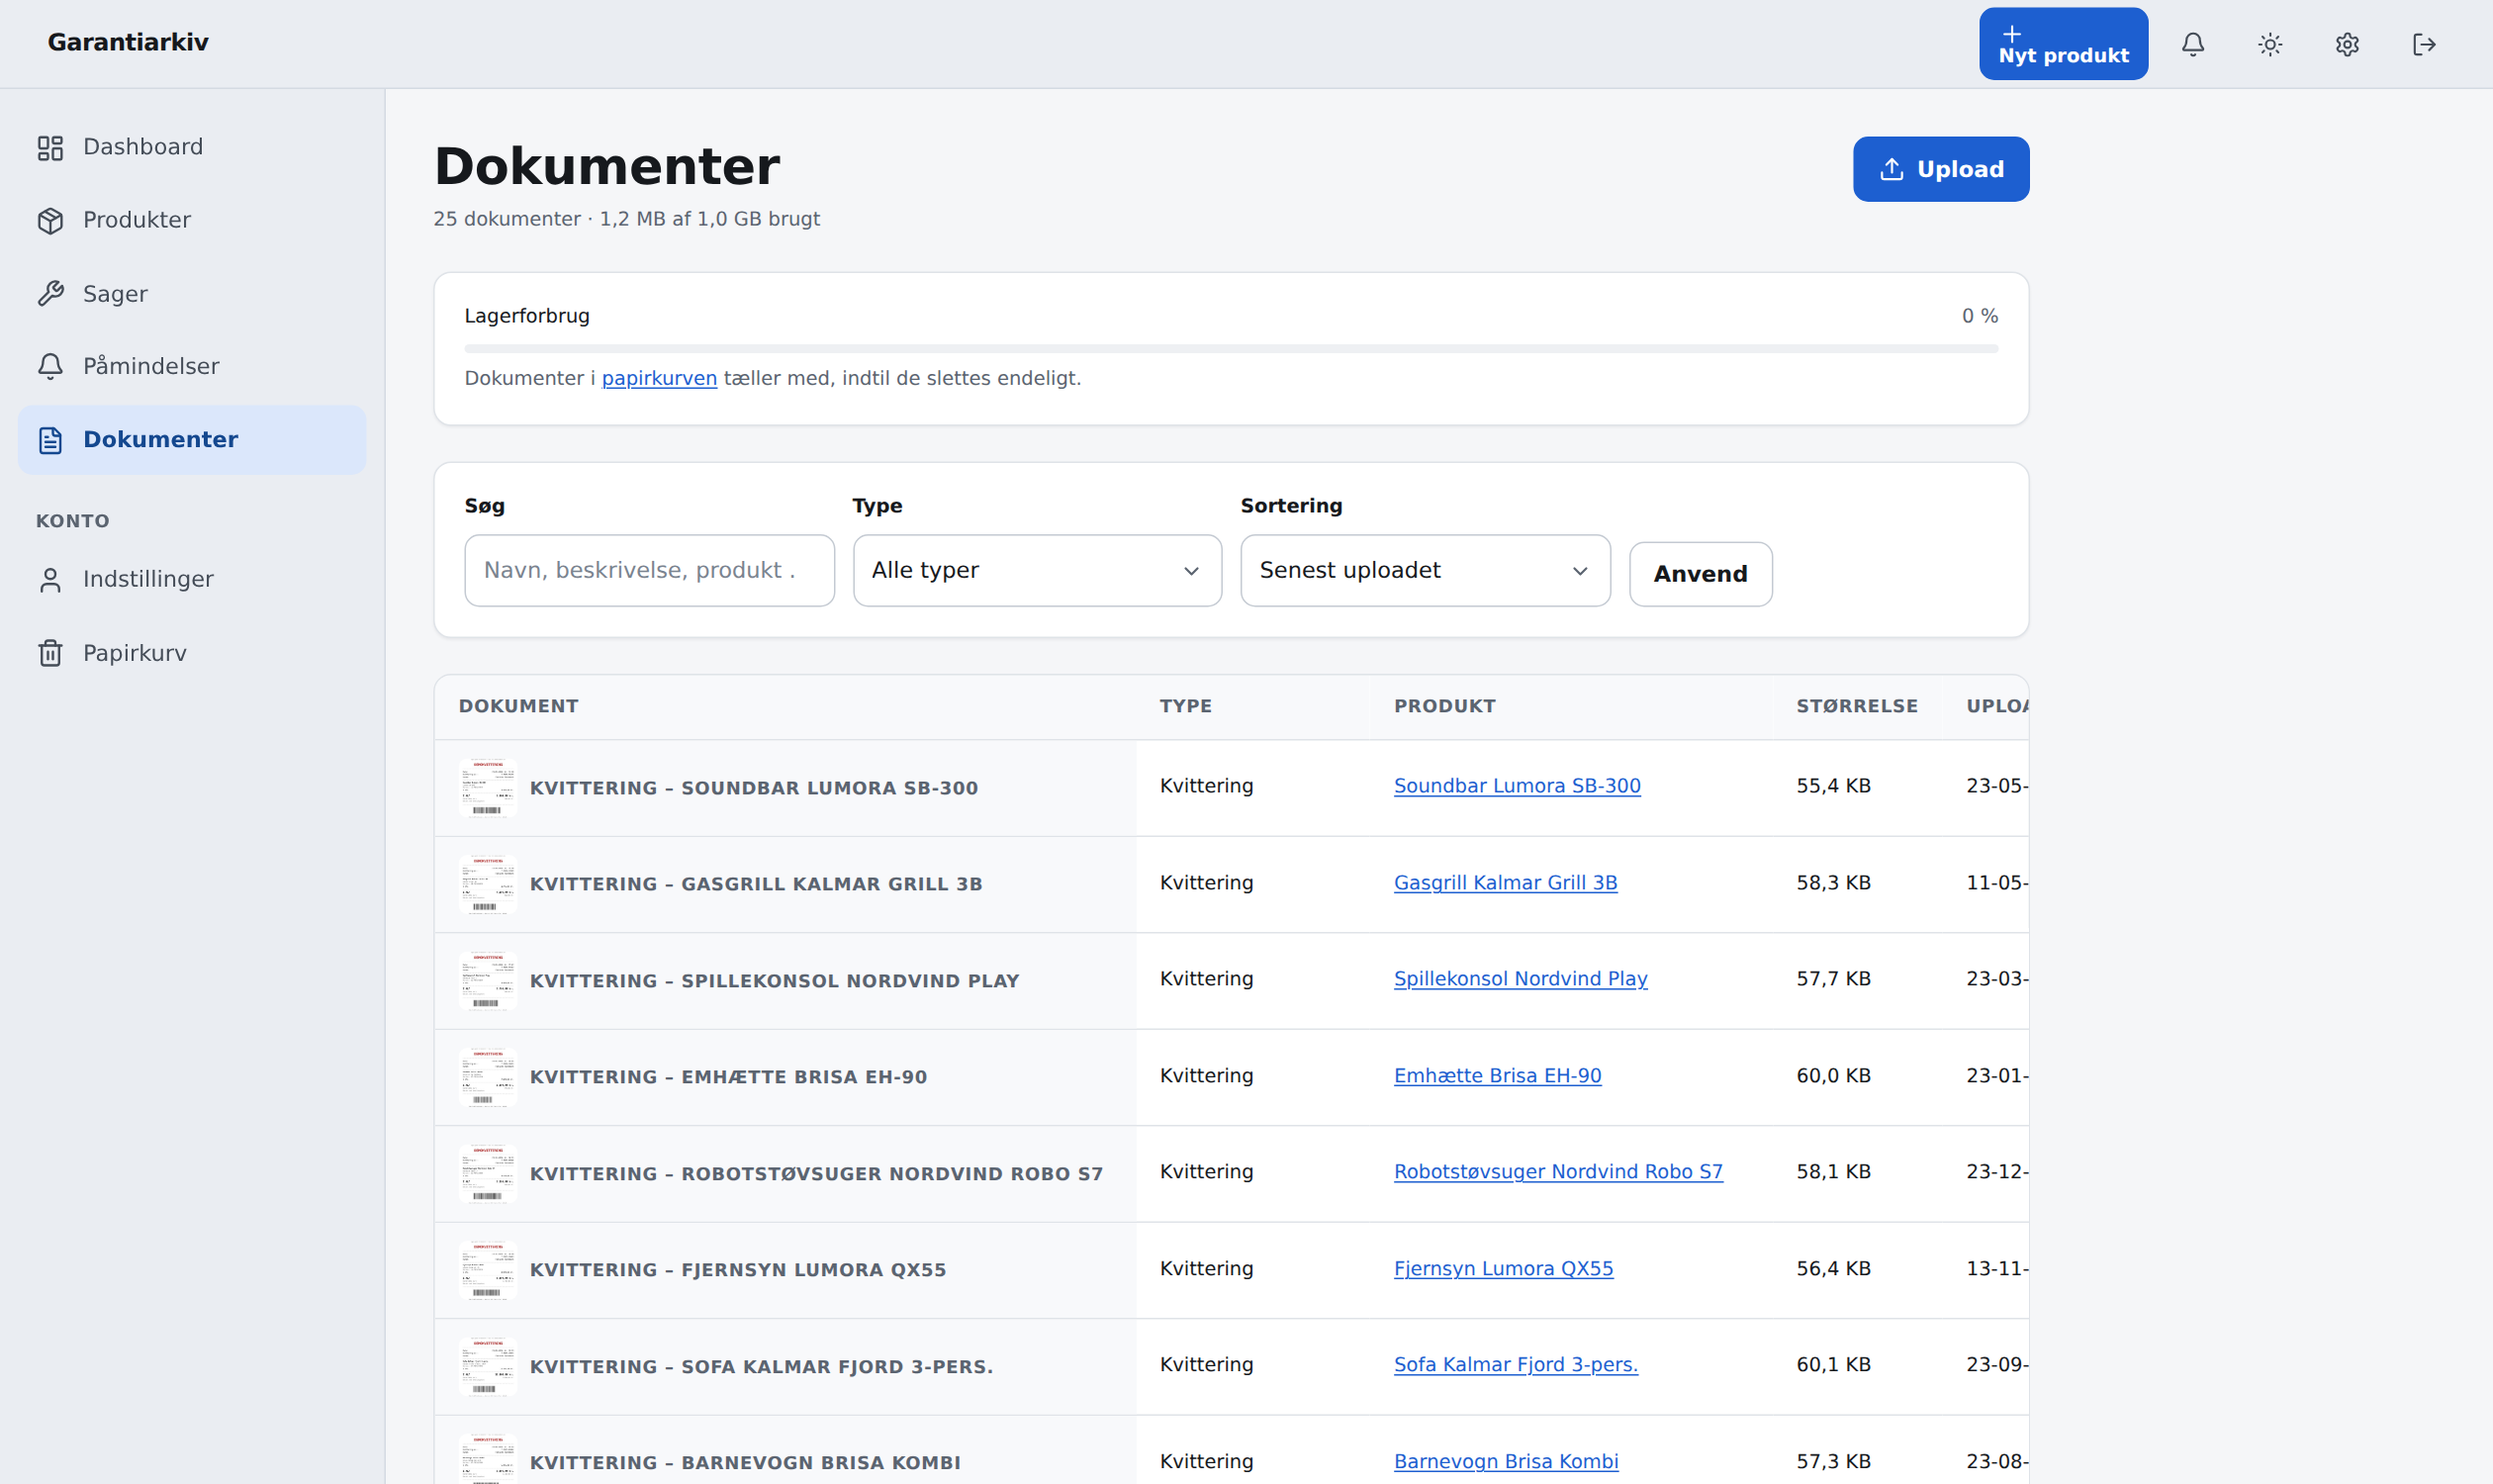The width and height of the screenshot is (2493, 1484).
Task: Open product link Robotstøvsuger Nordvind Robo S7
Action: pos(1558,1172)
